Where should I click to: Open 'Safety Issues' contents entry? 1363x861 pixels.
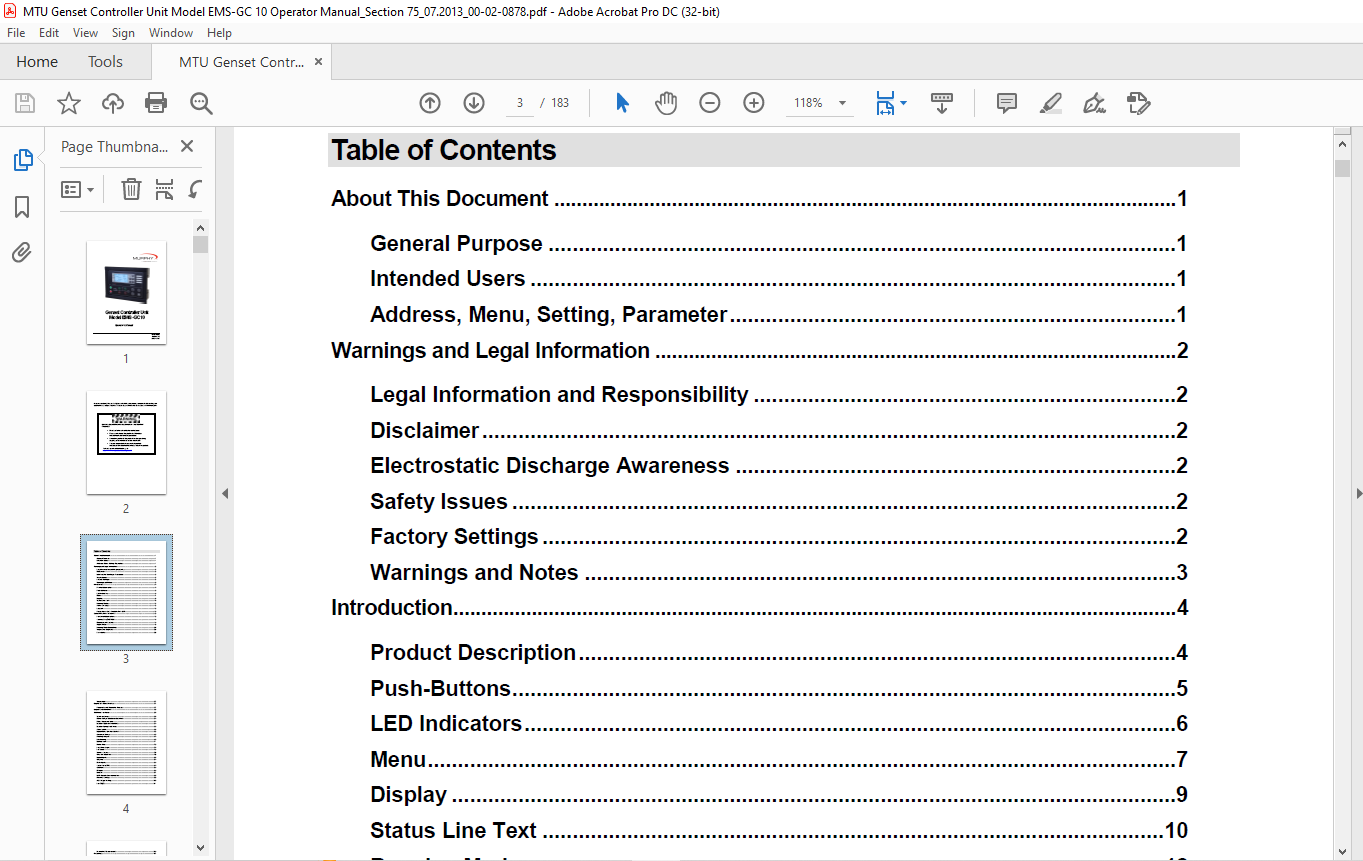[779, 502]
